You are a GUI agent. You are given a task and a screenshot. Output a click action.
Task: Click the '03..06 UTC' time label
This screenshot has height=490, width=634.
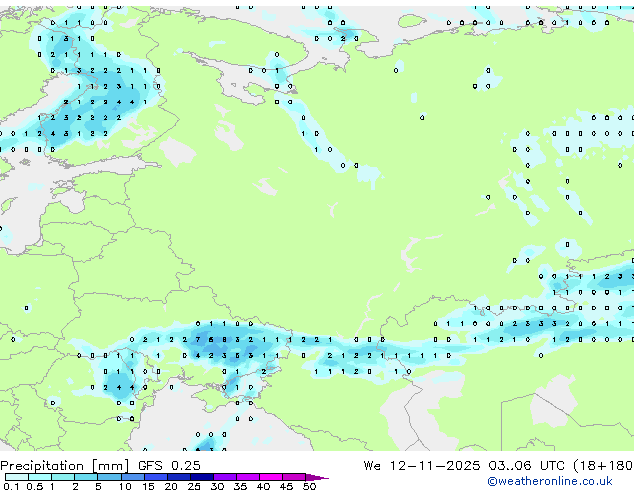tap(526, 466)
